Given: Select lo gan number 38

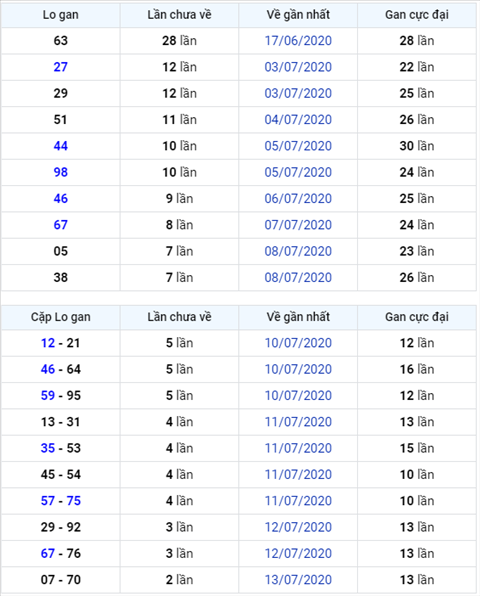Looking at the screenshot, I should (x=60, y=277).
